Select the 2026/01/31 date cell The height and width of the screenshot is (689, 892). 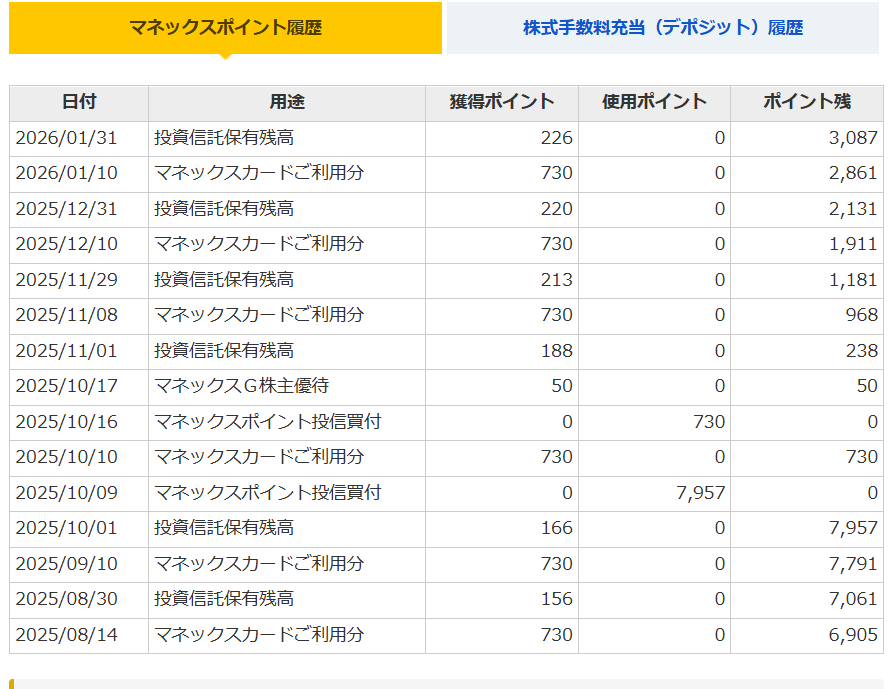pos(66,138)
